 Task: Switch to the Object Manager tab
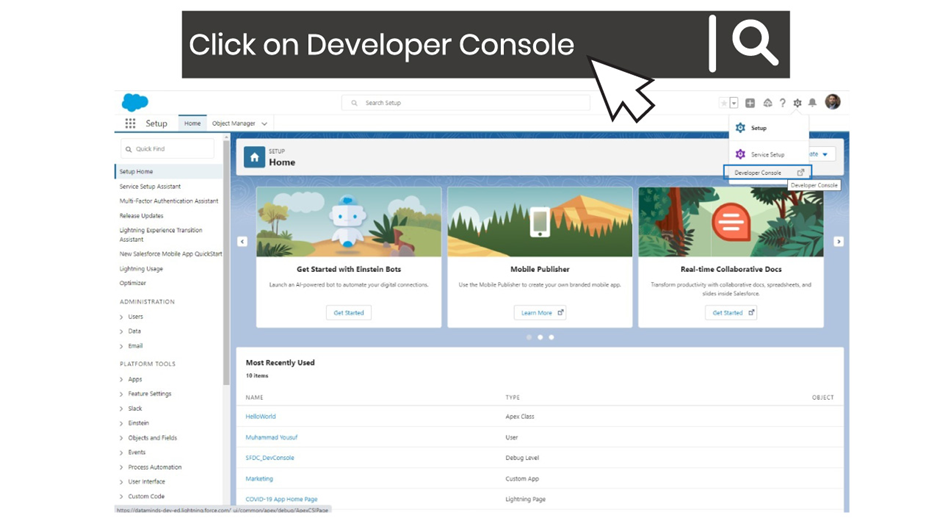(x=234, y=124)
